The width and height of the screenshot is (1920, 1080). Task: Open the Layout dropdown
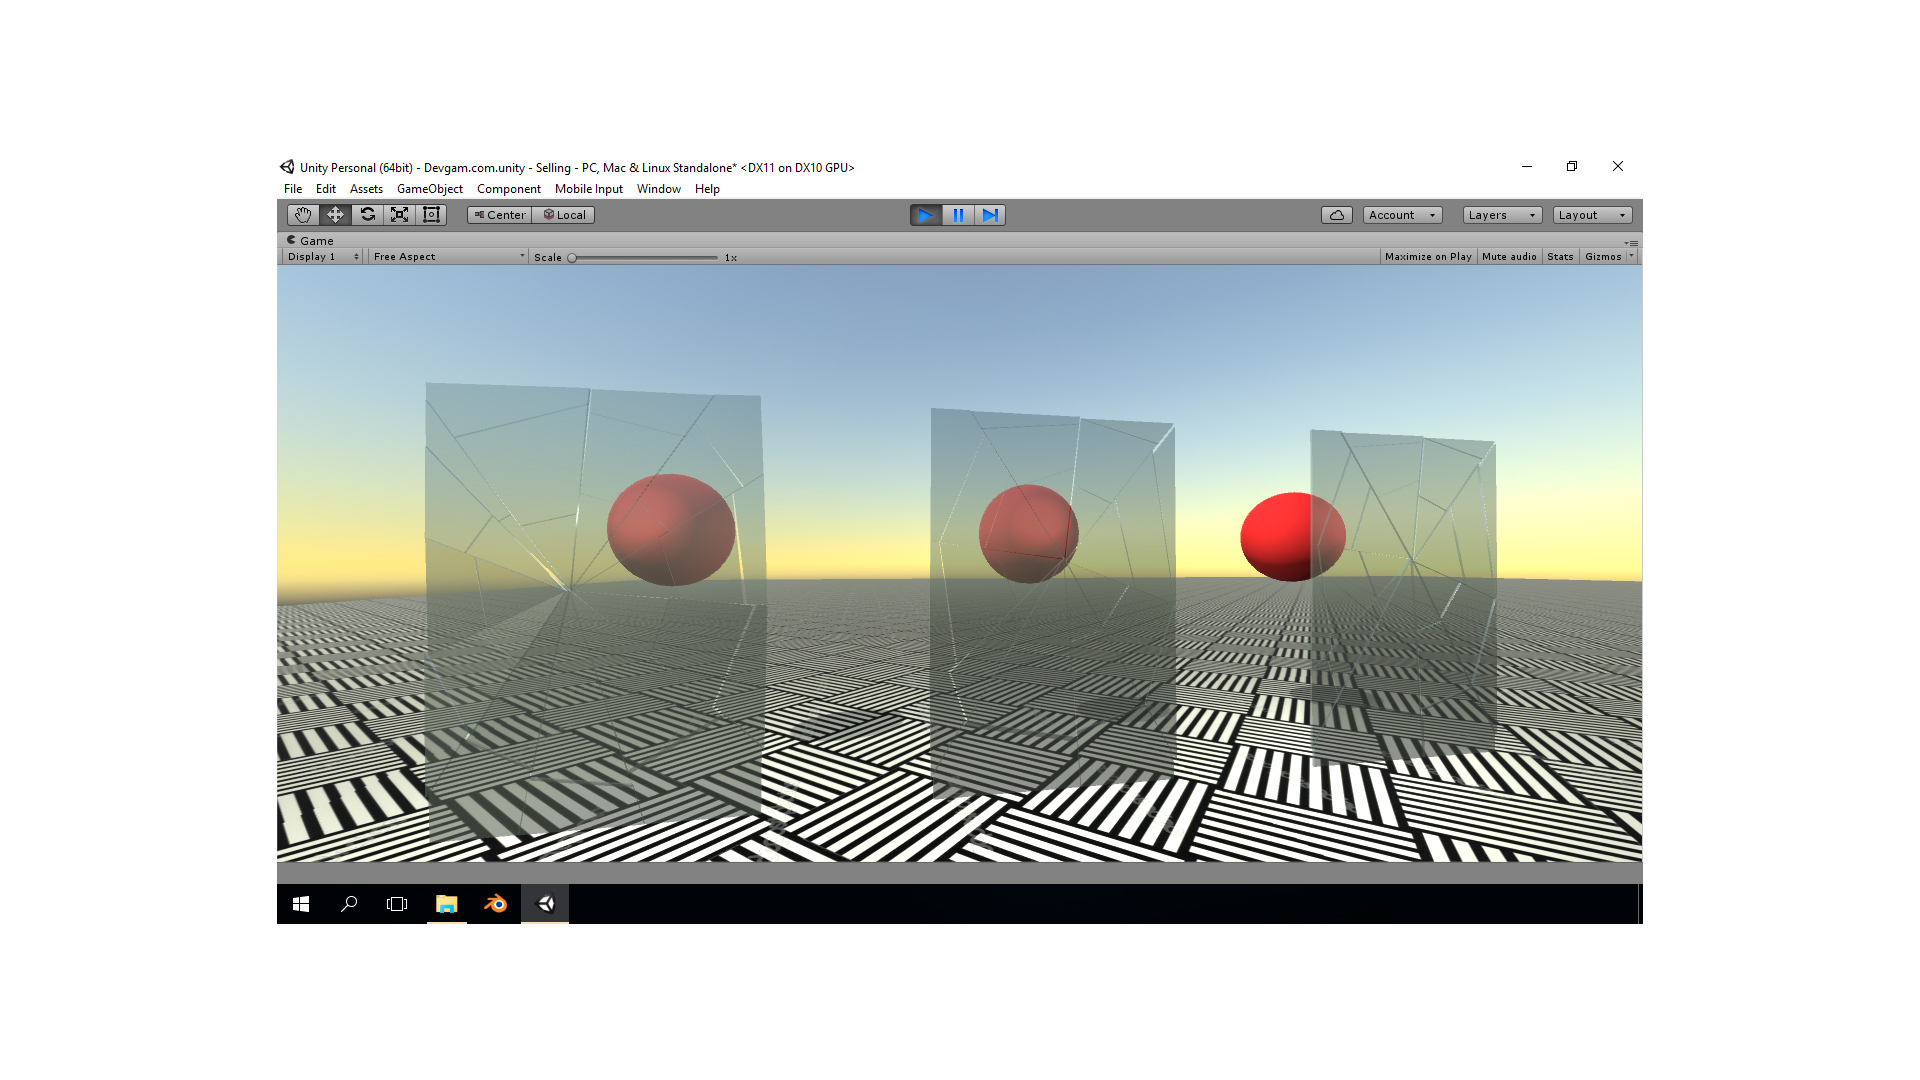pyautogui.click(x=1592, y=215)
